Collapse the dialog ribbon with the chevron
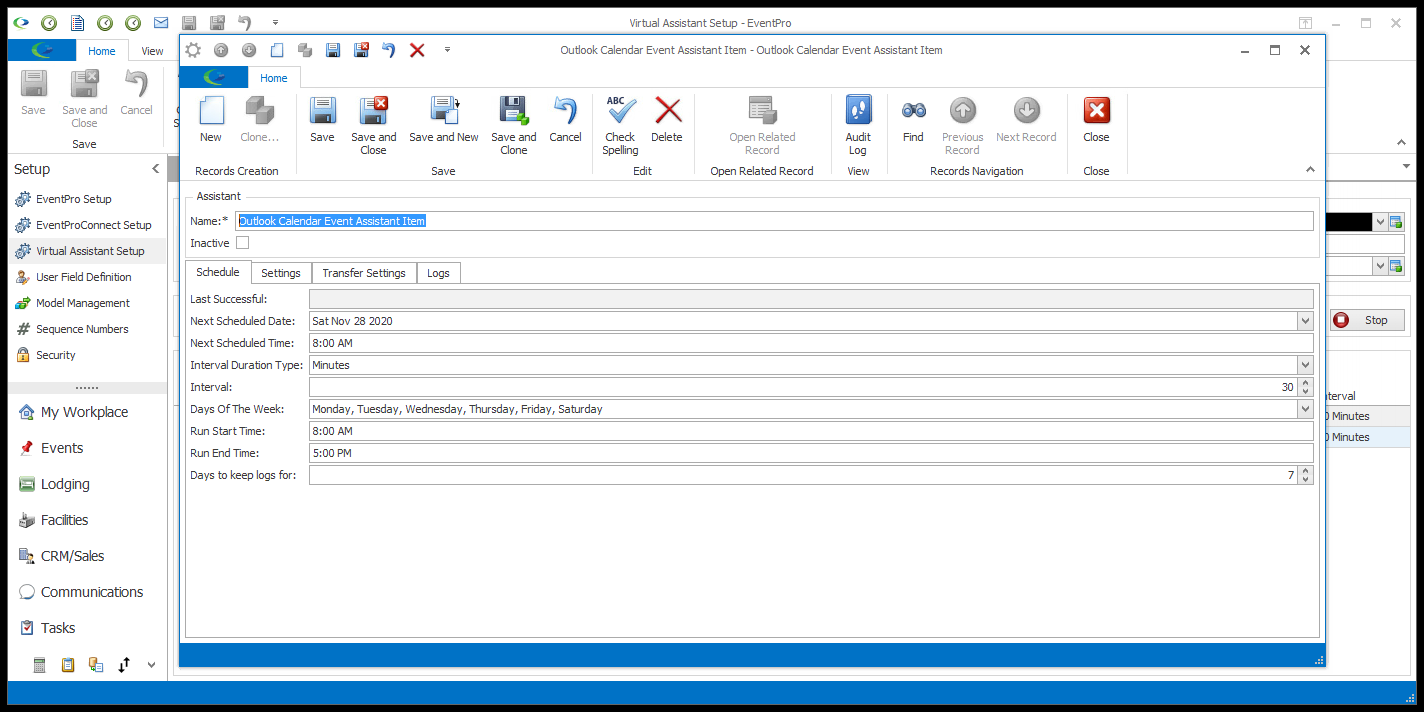Image resolution: width=1424 pixels, height=712 pixels. (1310, 170)
